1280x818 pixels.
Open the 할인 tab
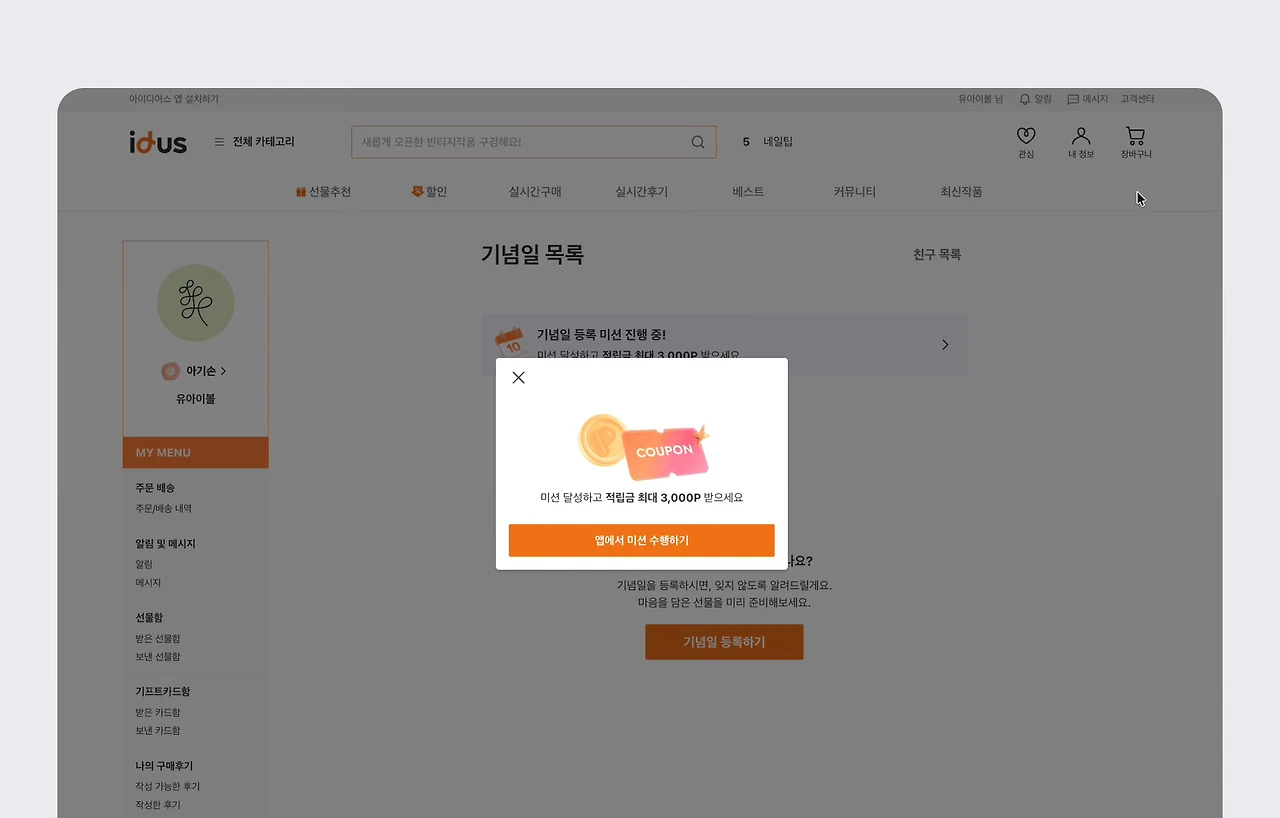tap(429, 192)
